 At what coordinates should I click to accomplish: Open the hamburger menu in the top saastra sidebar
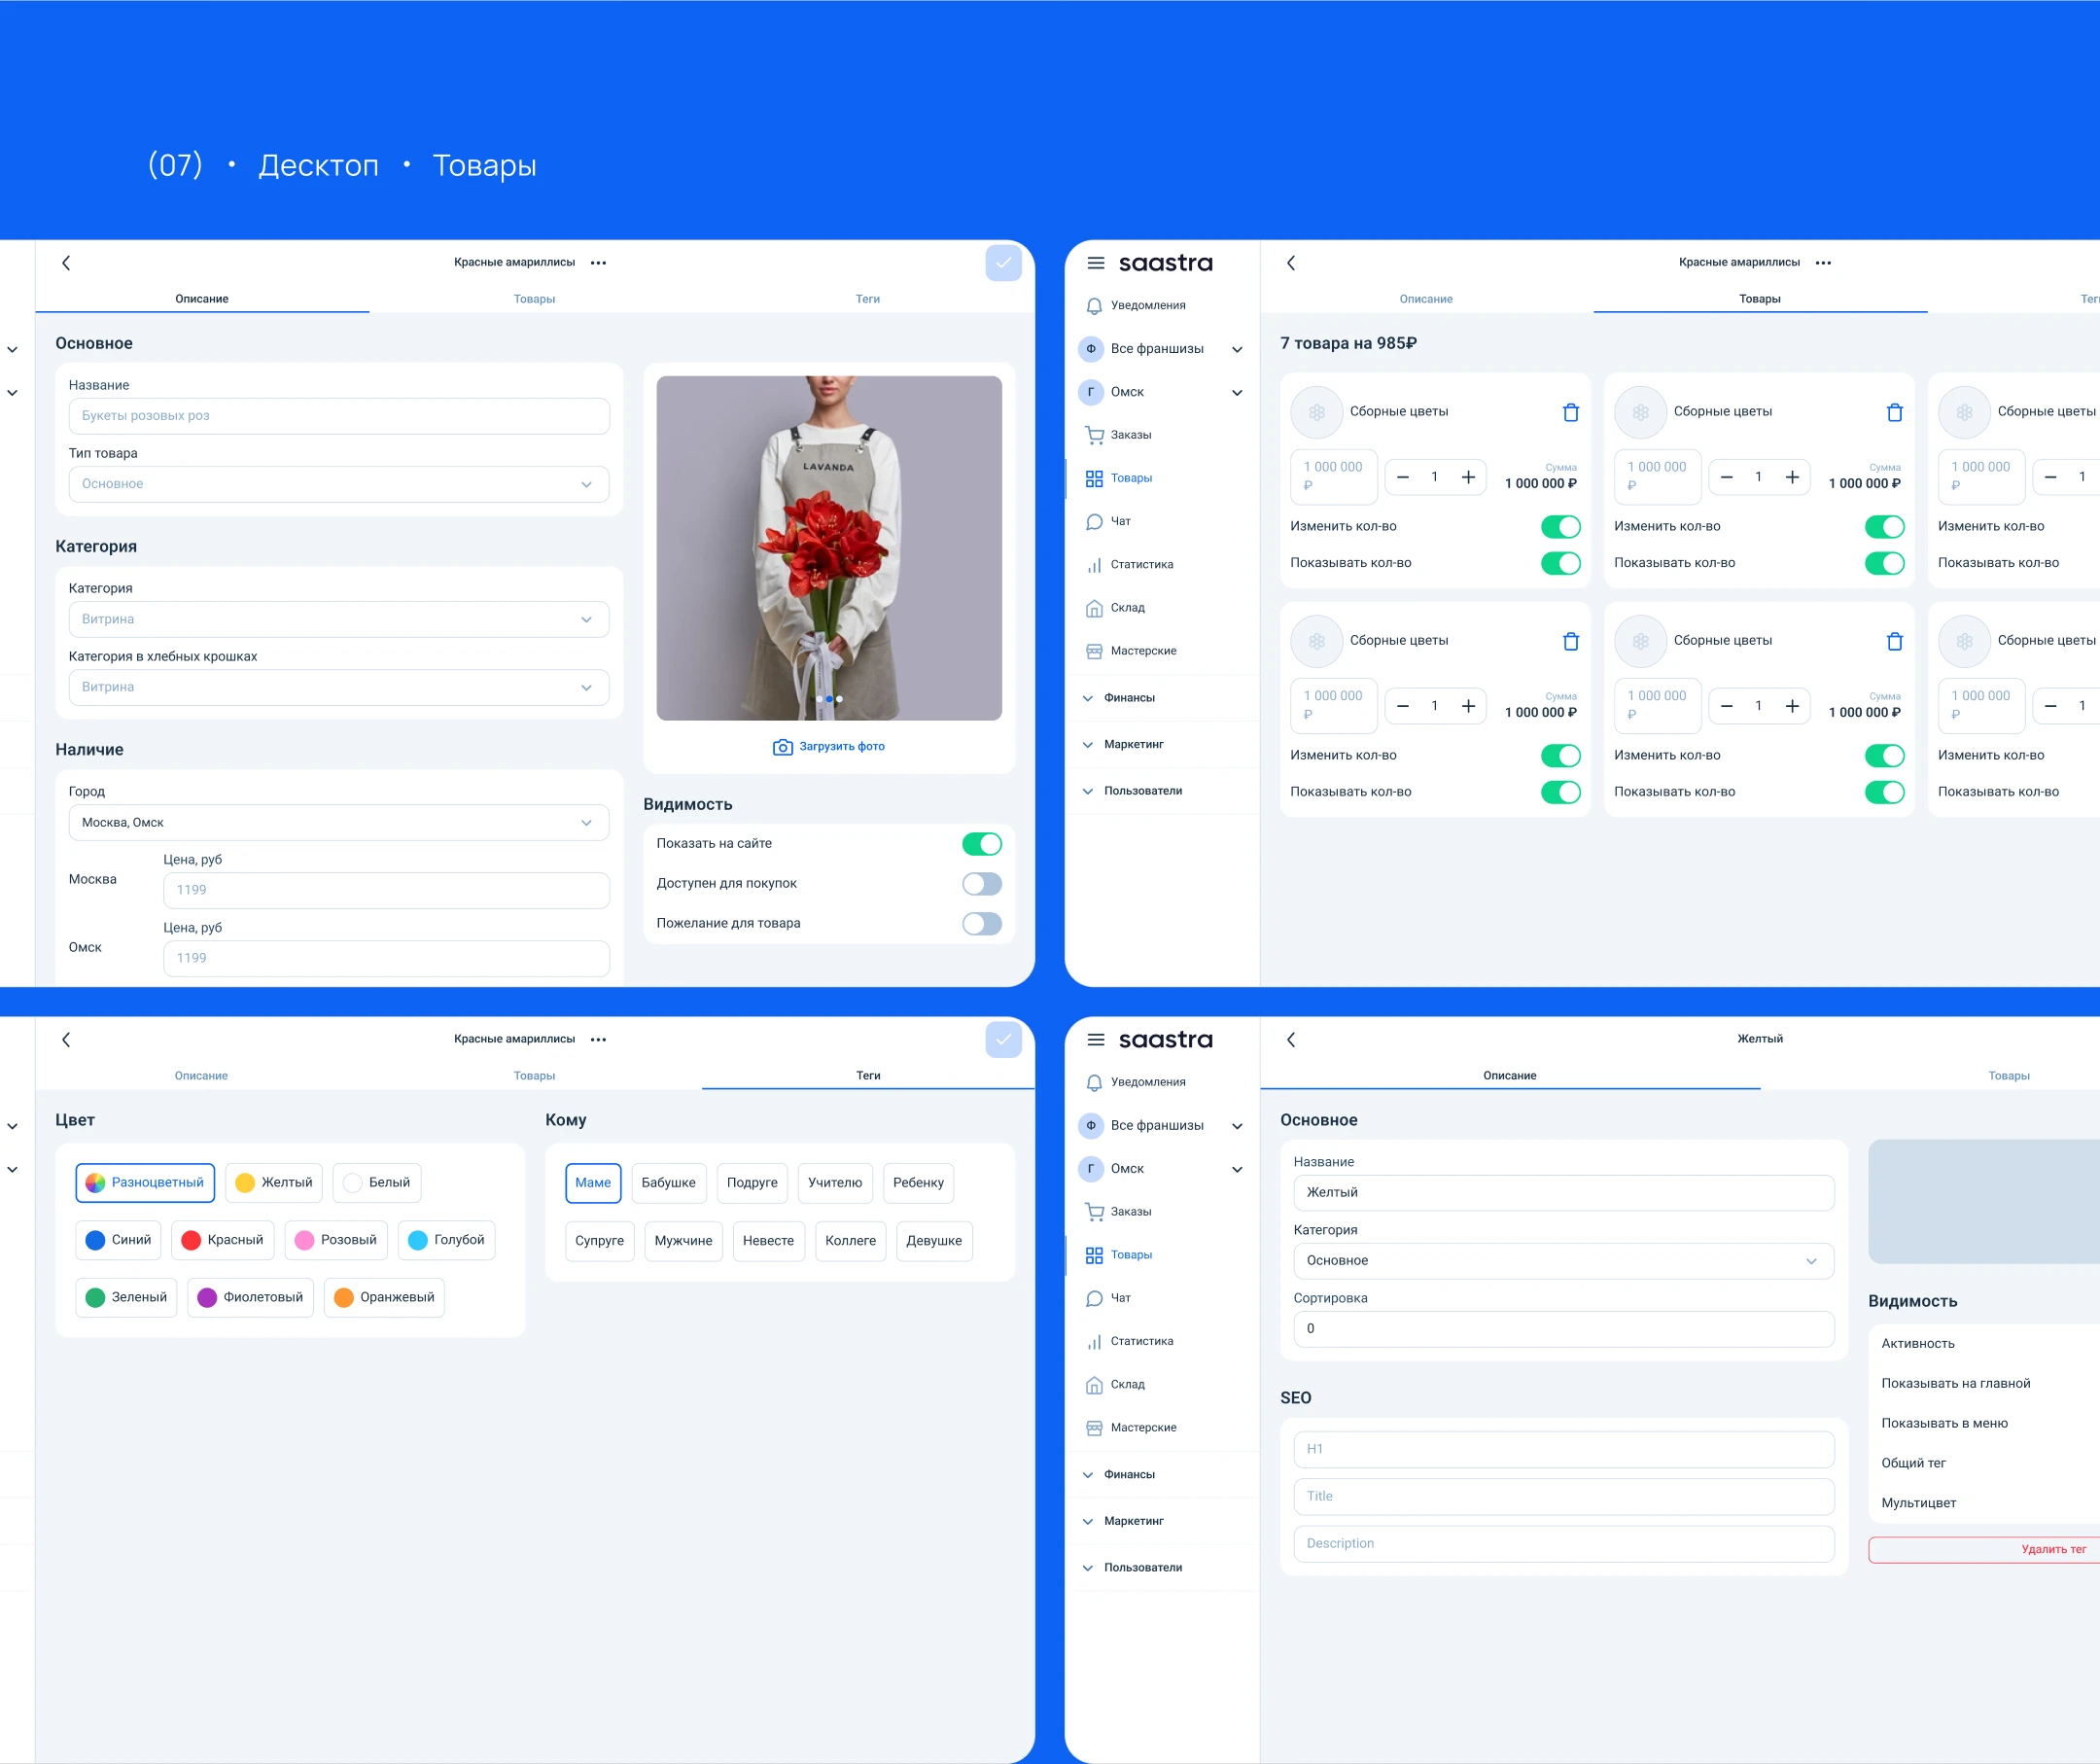tap(1096, 263)
